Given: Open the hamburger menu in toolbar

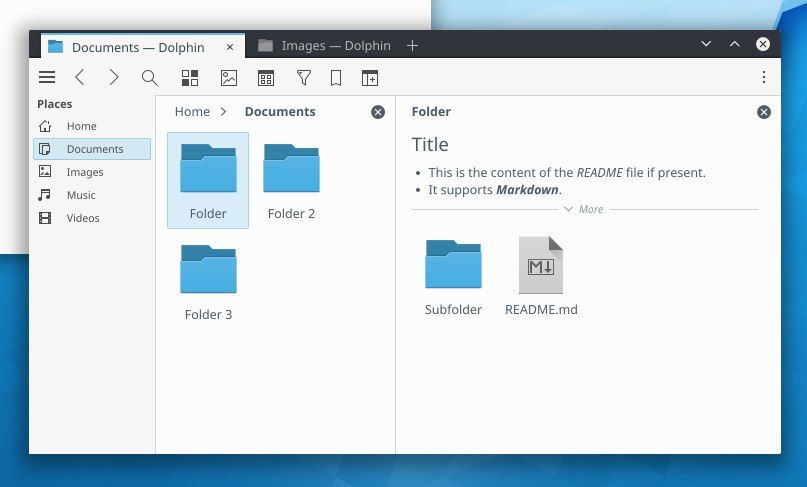Looking at the screenshot, I should pos(47,77).
